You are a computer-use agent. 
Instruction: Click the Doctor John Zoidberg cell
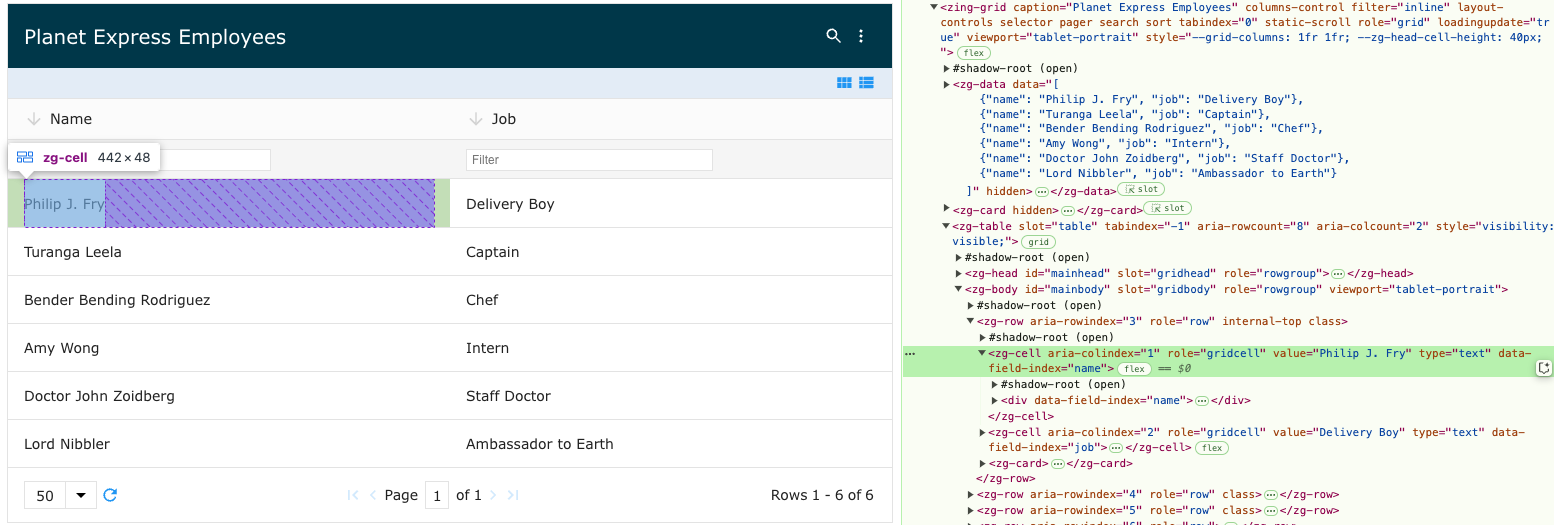click(229, 396)
